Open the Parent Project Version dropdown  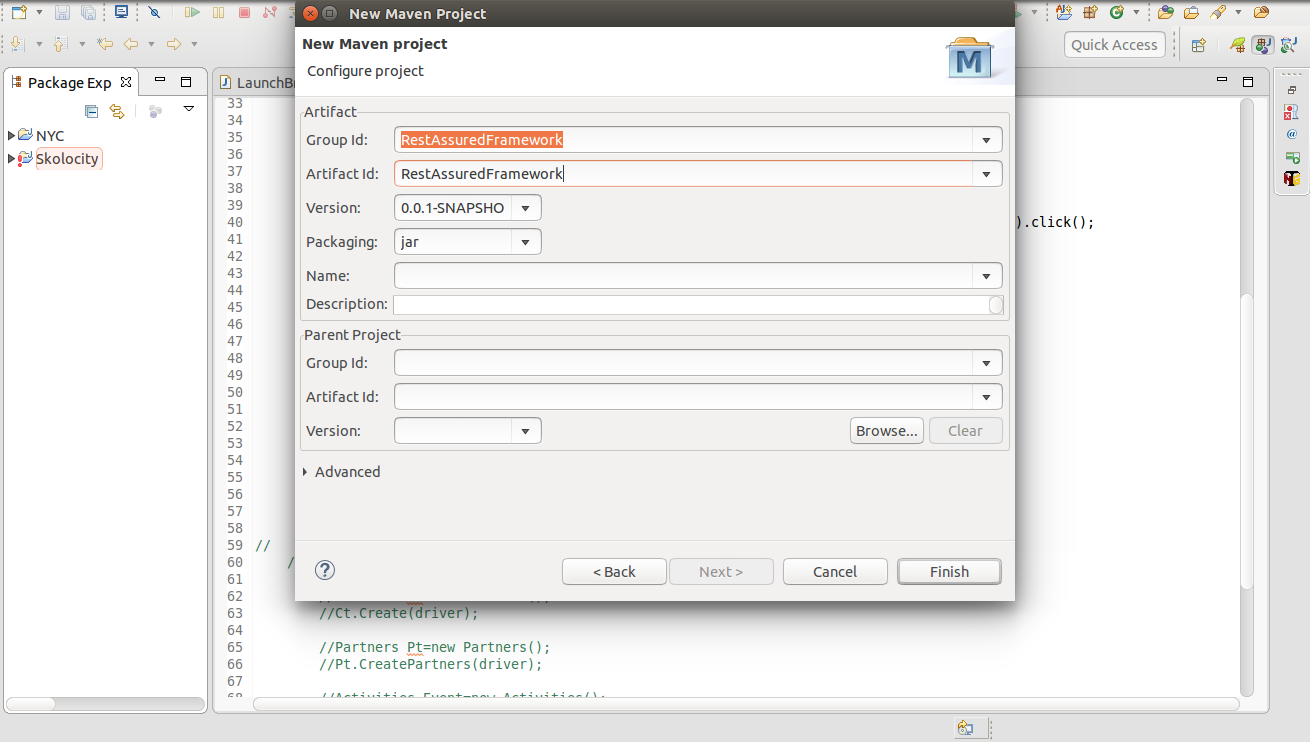click(x=527, y=431)
